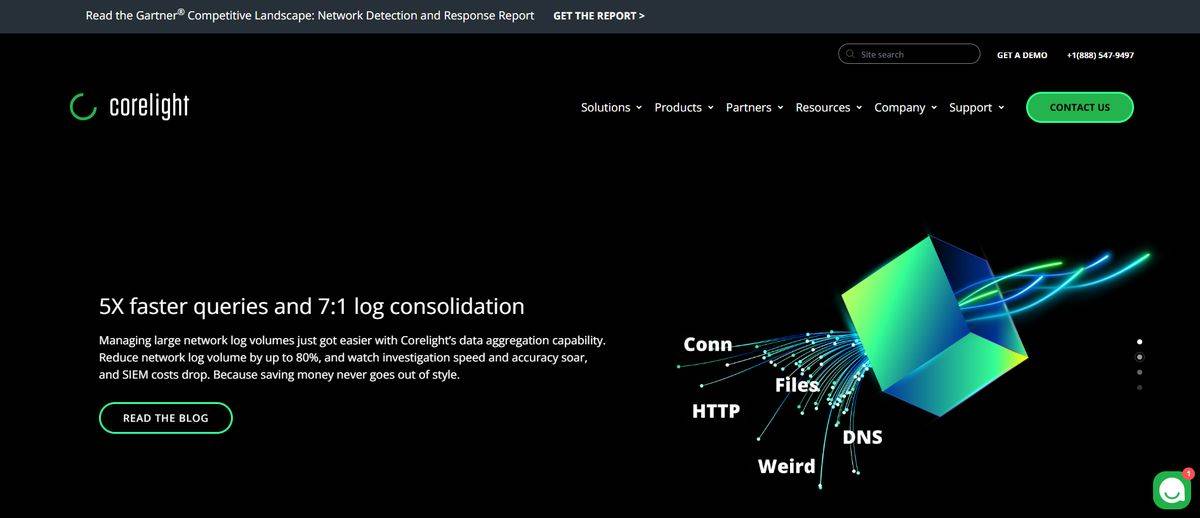Expand the Solutions dropdown menu
Image resolution: width=1200 pixels, height=518 pixels.
click(x=610, y=108)
